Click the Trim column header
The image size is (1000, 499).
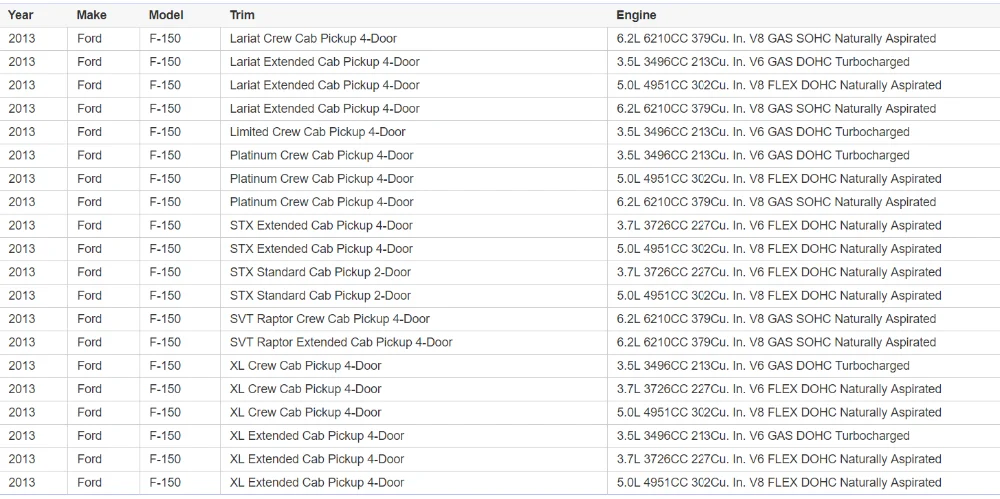point(242,15)
